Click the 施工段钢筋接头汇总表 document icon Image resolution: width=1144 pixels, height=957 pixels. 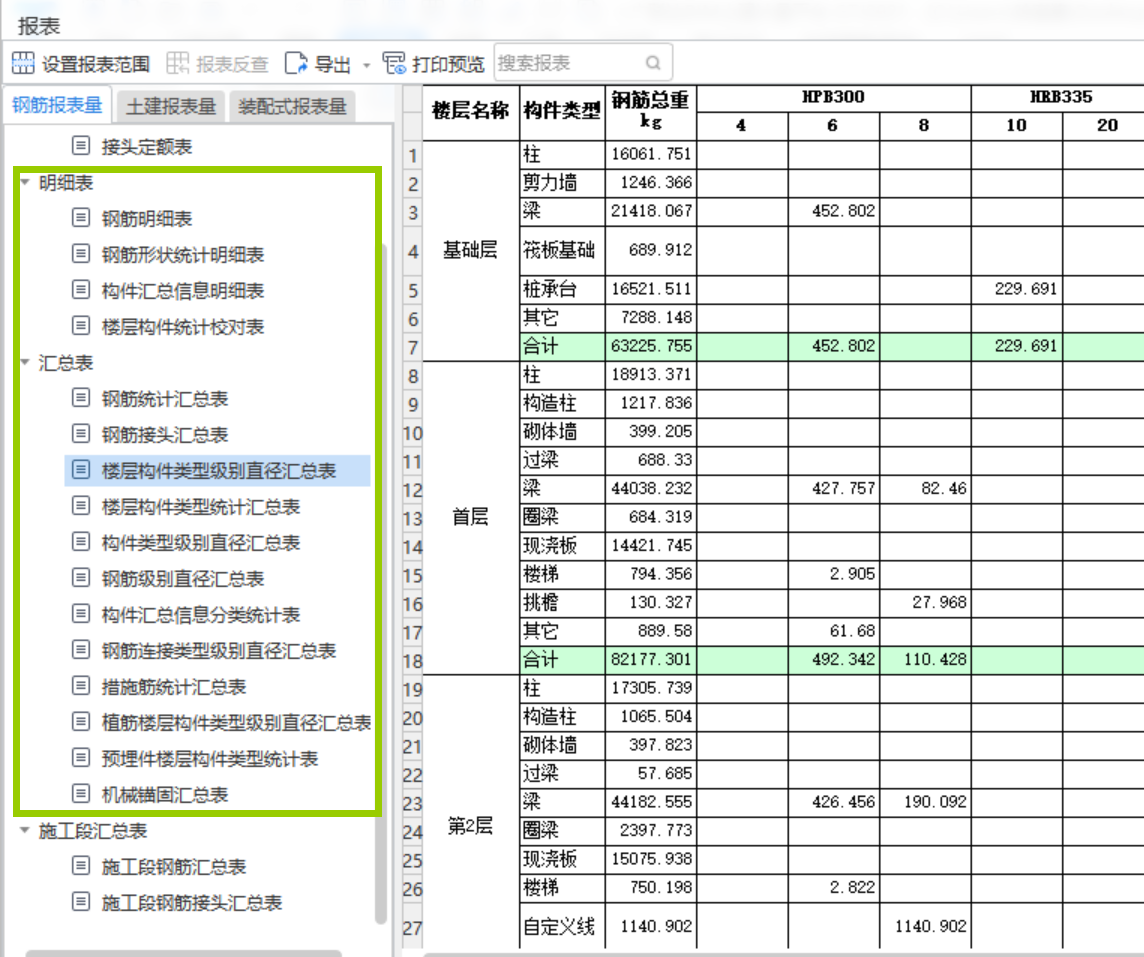81,902
